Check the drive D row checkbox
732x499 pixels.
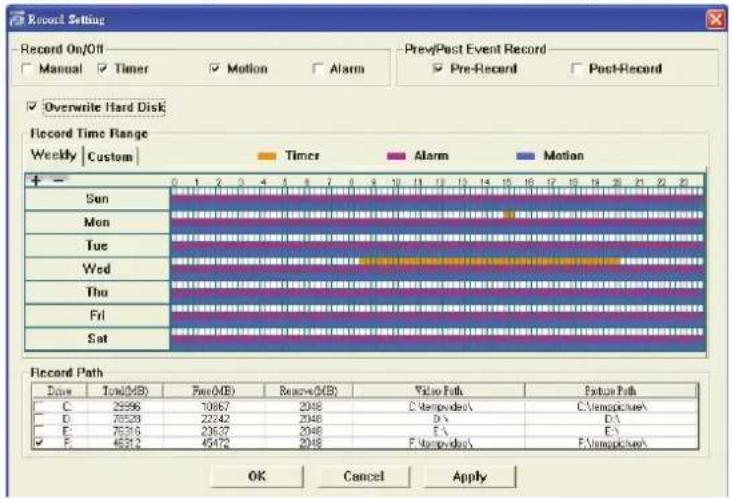tap(39, 419)
